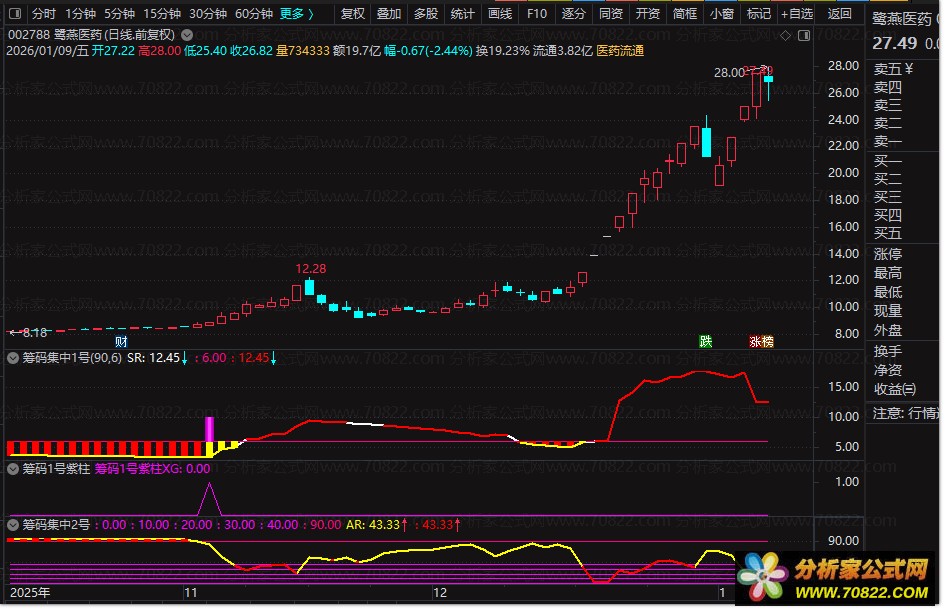Switch to 15分钟 period
945x609 pixels.
(x=162, y=13)
